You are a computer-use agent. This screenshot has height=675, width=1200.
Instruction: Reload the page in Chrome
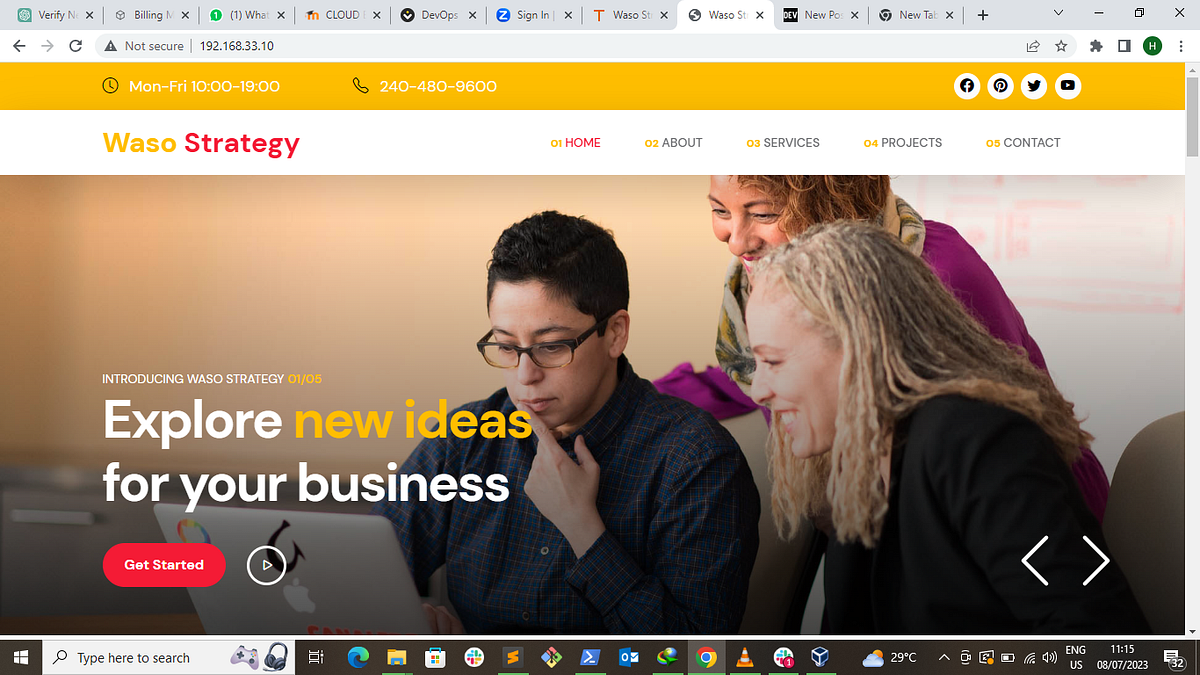(75, 46)
